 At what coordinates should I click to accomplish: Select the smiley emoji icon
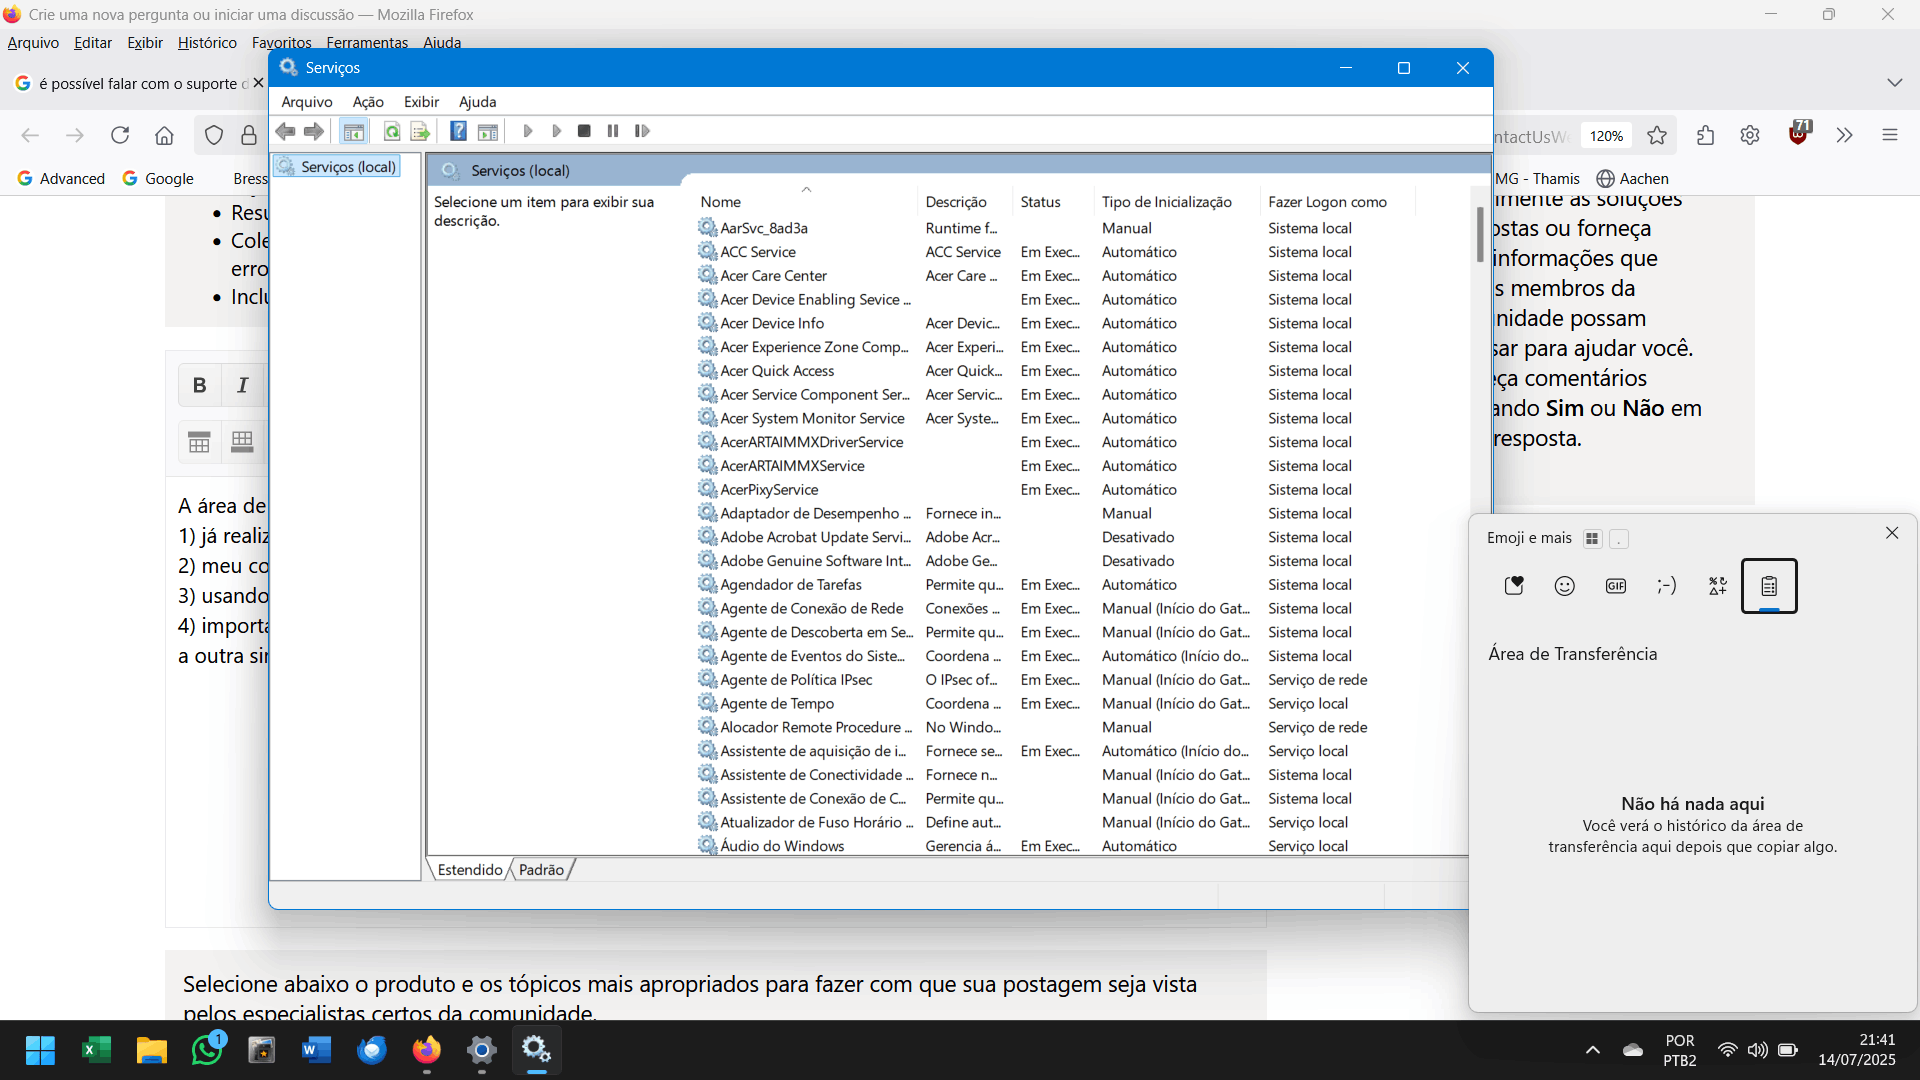pos(1564,586)
